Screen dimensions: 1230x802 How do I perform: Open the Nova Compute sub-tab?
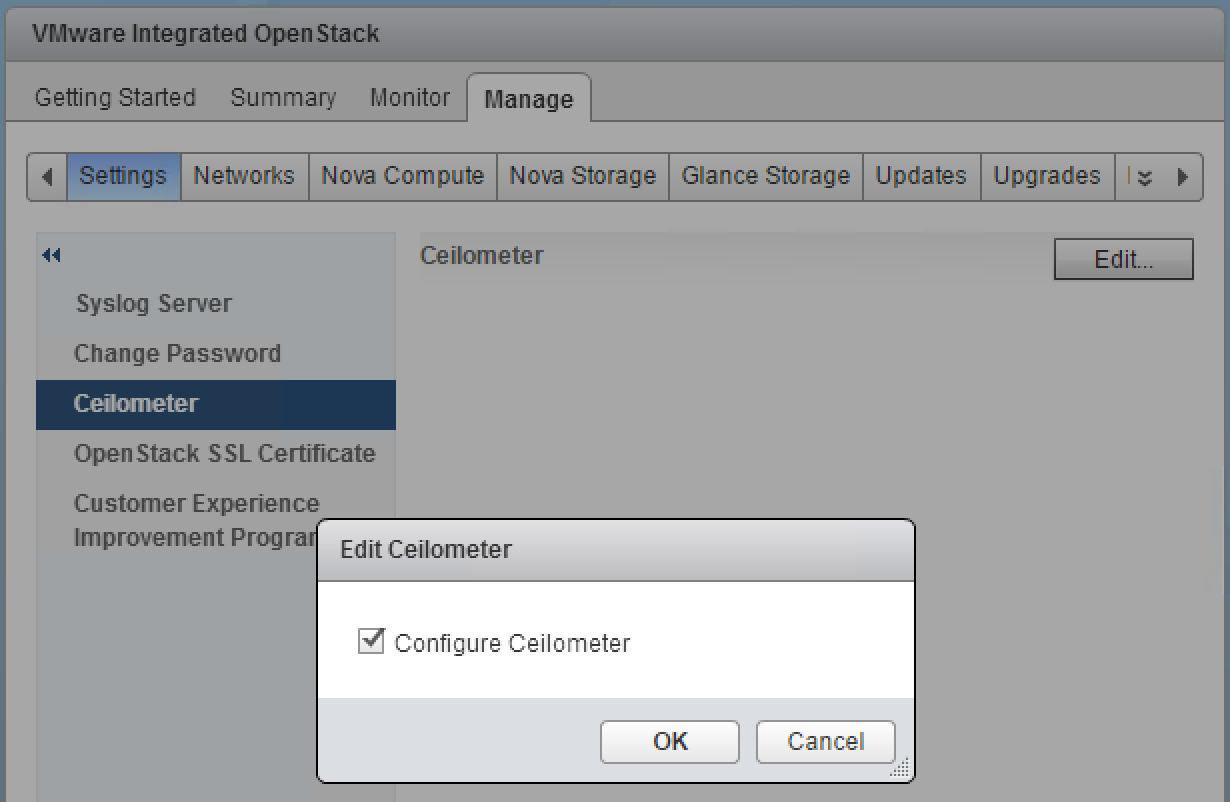click(402, 176)
